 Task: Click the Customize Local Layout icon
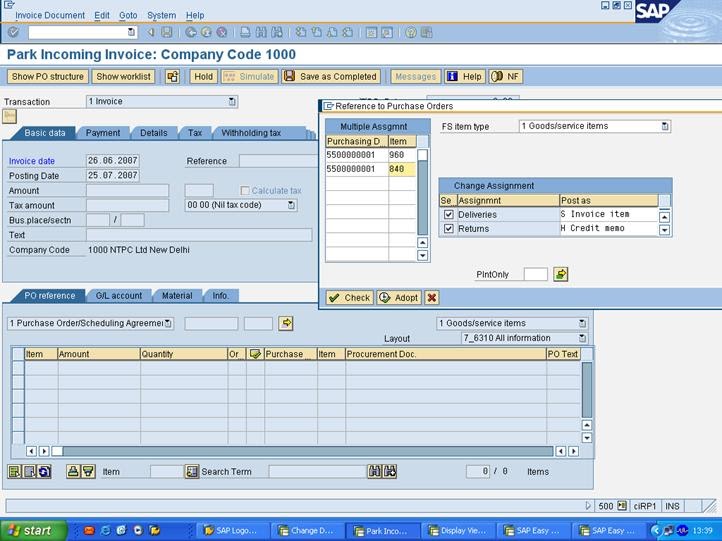click(x=427, y=32)
